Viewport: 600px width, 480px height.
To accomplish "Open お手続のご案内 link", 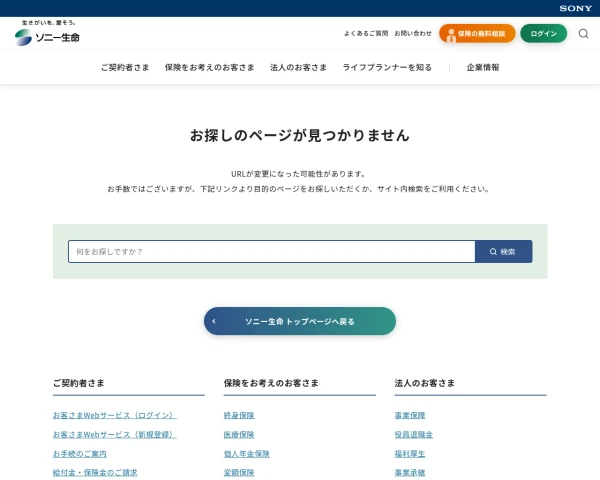I will [80, 454].
